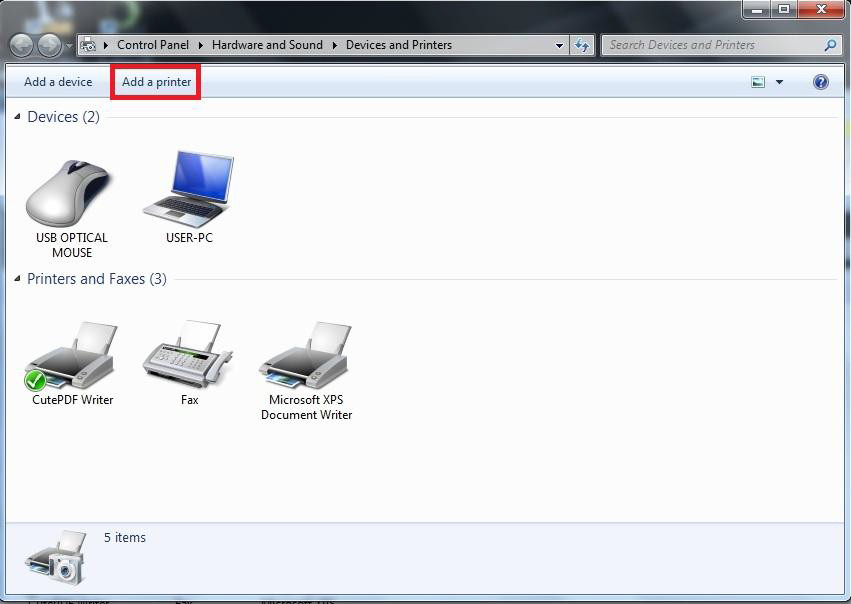Click Add a printer in the toolbar
Viewport: 851px width, 604px height.
coord(156,82)
